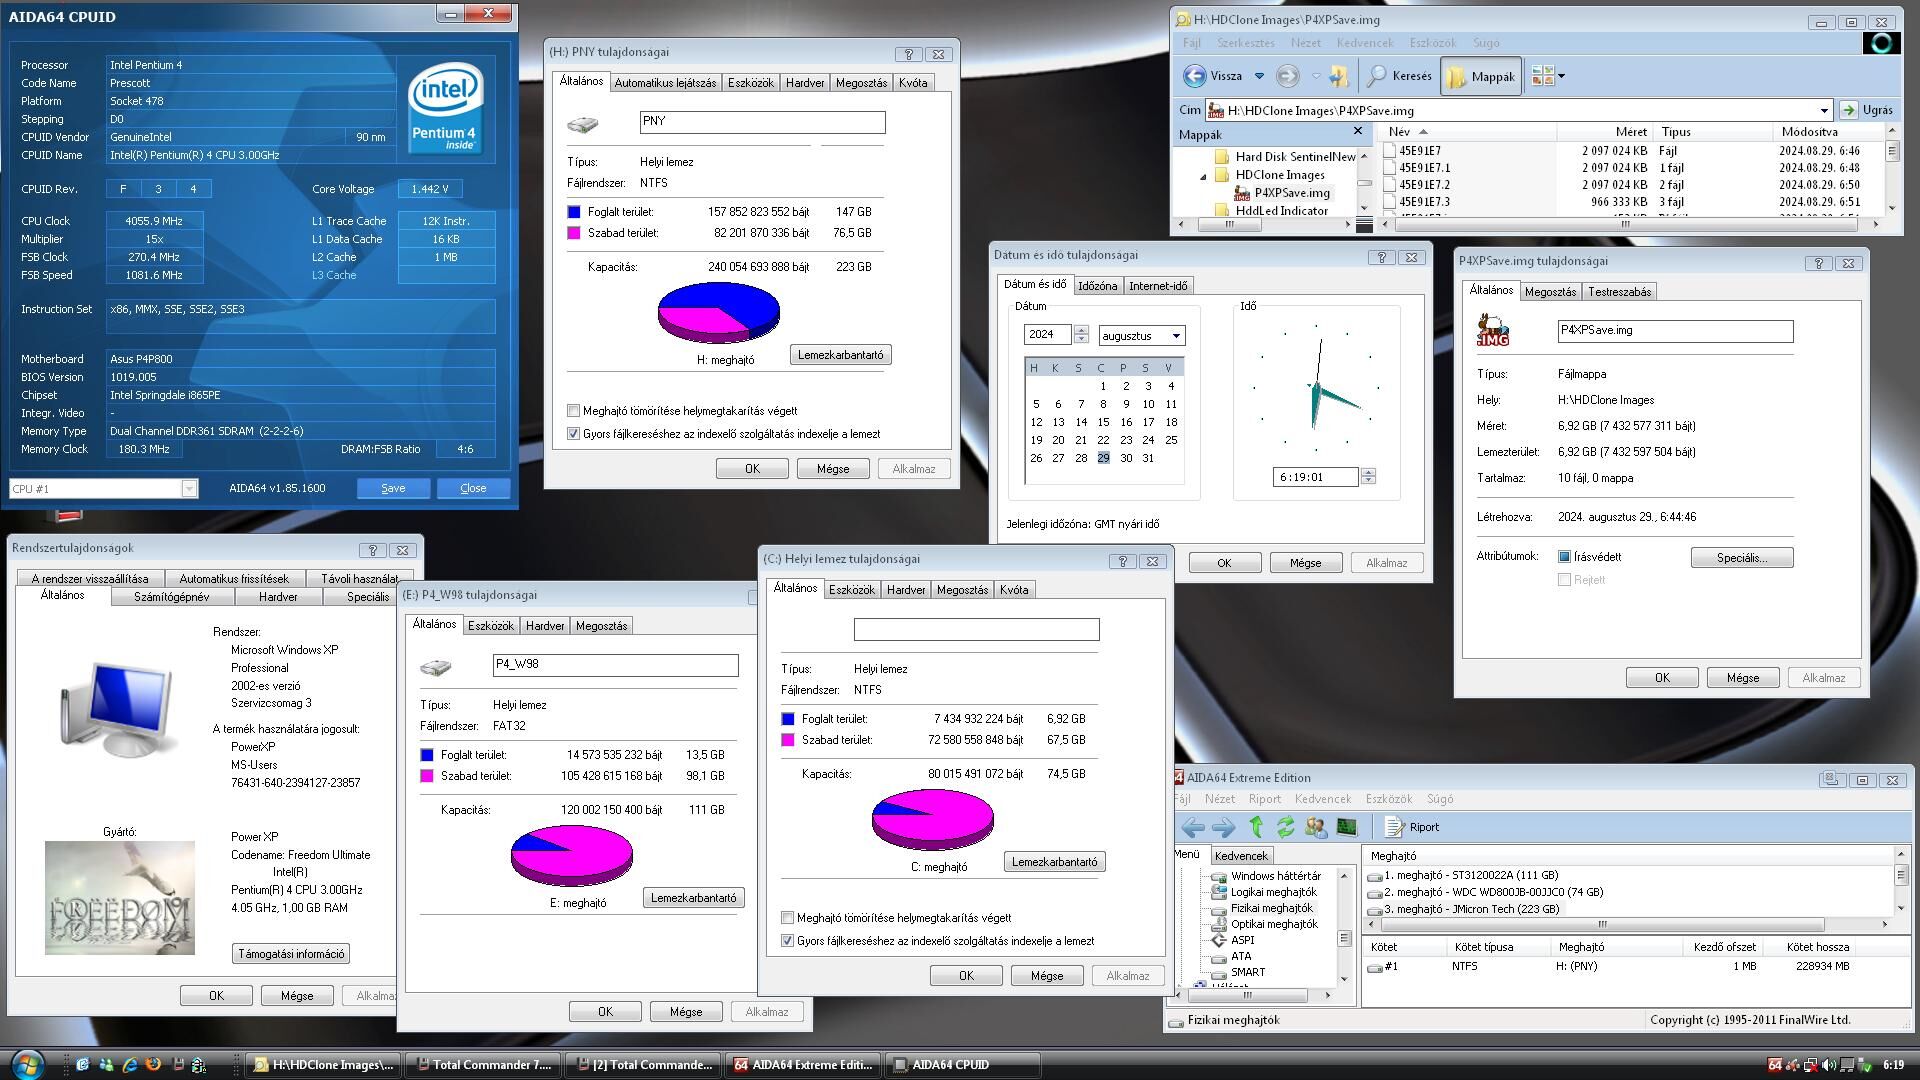
Task: Switch to the Időzóna tab
Action: 1097,286
